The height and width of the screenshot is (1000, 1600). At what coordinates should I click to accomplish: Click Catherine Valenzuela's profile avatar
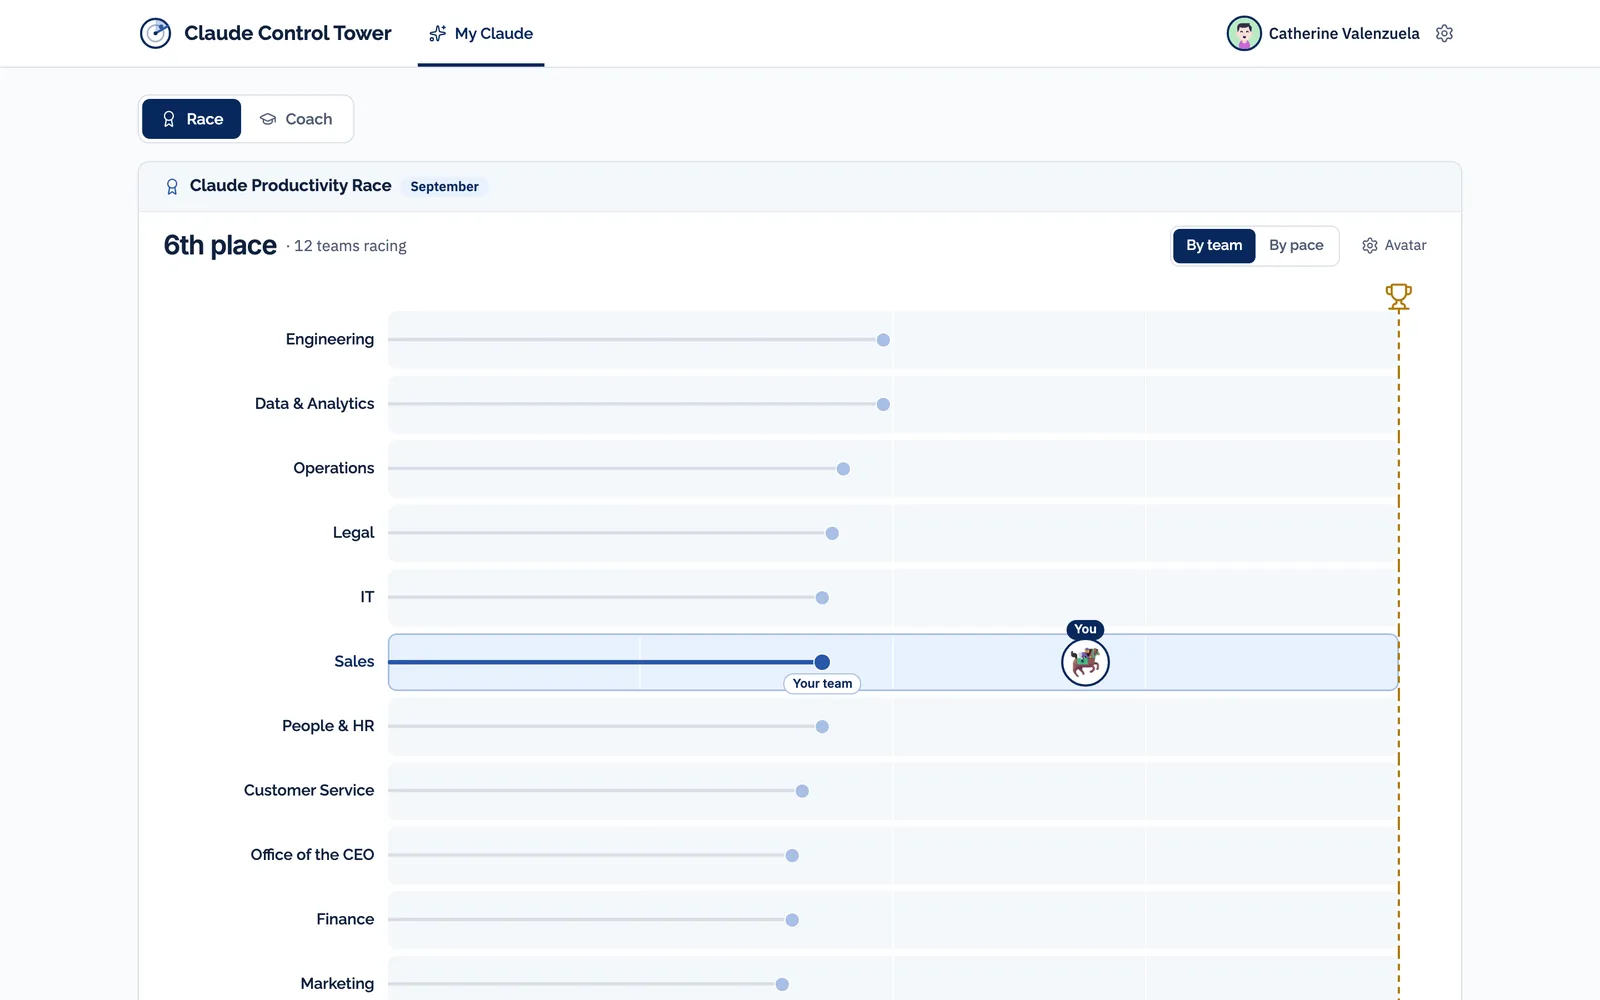click(1244, 33)
